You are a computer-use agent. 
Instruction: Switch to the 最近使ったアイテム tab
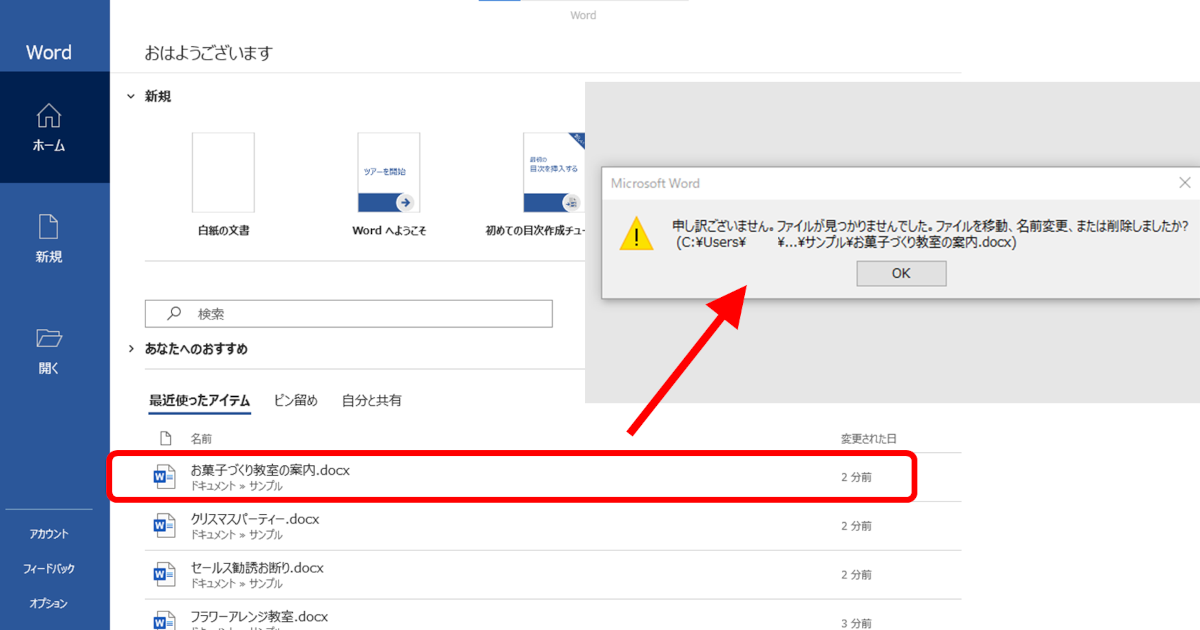coord(200,400)
